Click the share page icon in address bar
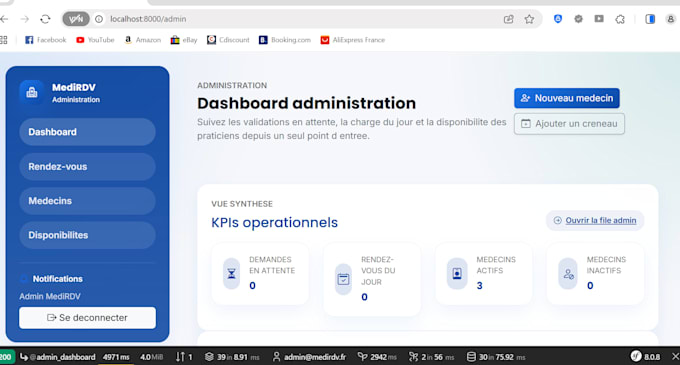This screenshot has width=680, height=365. [508, 19]
